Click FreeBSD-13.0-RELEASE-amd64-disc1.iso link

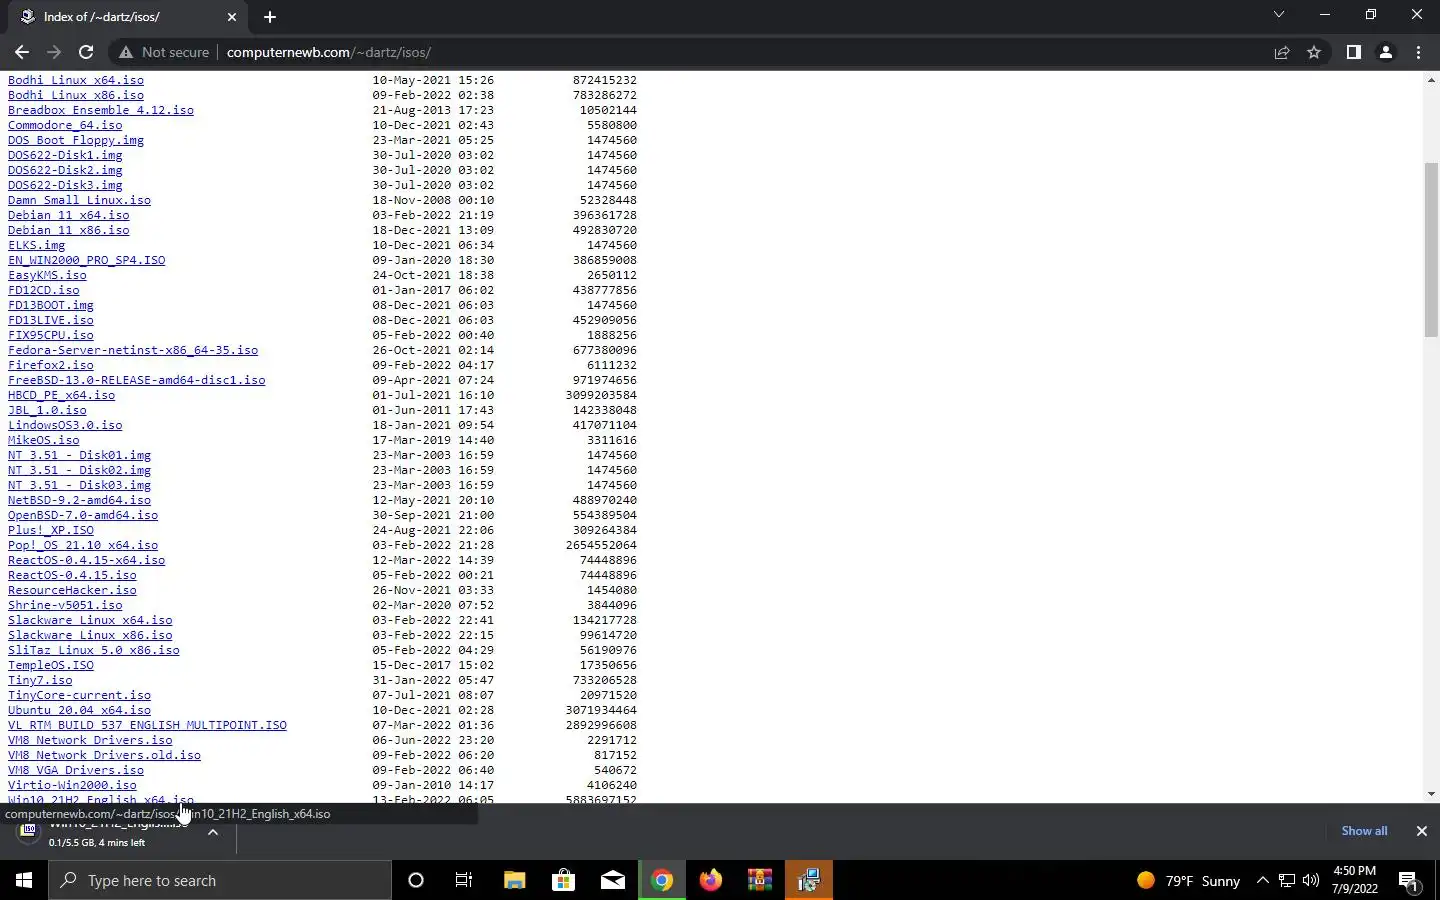pos(137,380)
